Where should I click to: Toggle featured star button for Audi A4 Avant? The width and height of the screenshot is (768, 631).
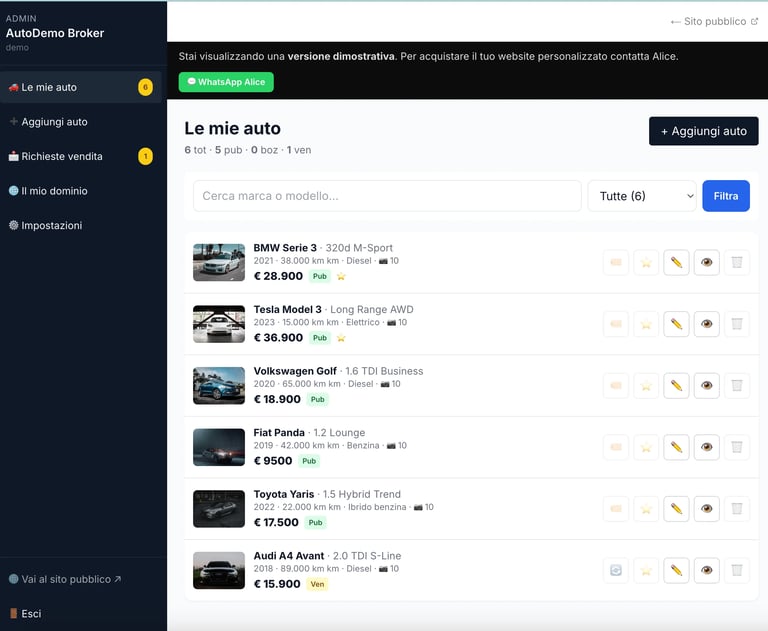pos(646,570)
